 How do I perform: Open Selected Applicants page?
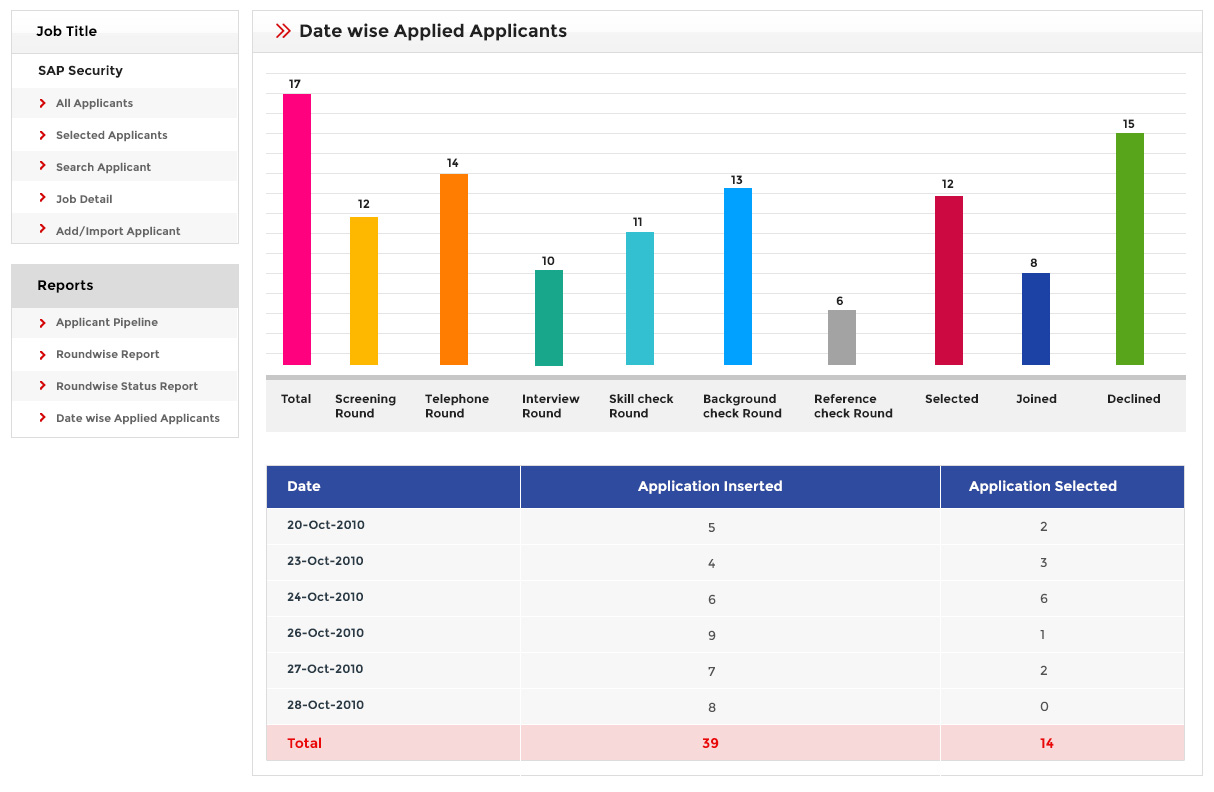(x=111, y=135)
